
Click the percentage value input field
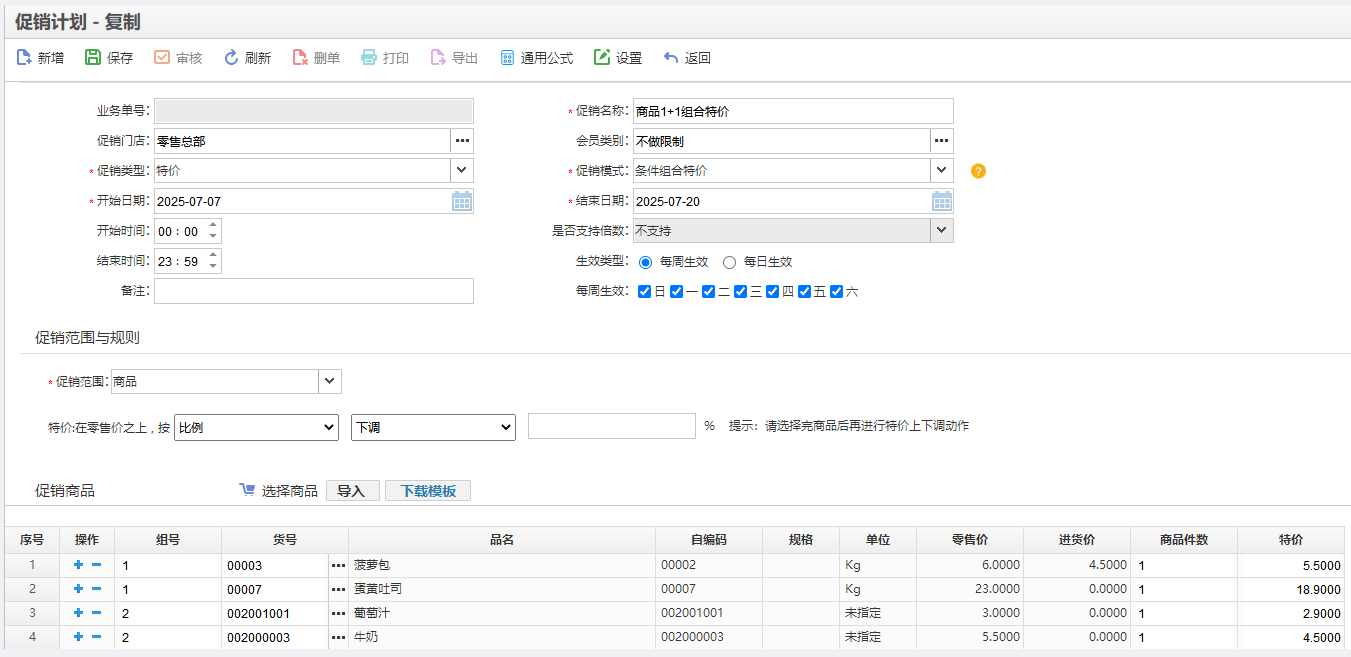tap(612, 426)
